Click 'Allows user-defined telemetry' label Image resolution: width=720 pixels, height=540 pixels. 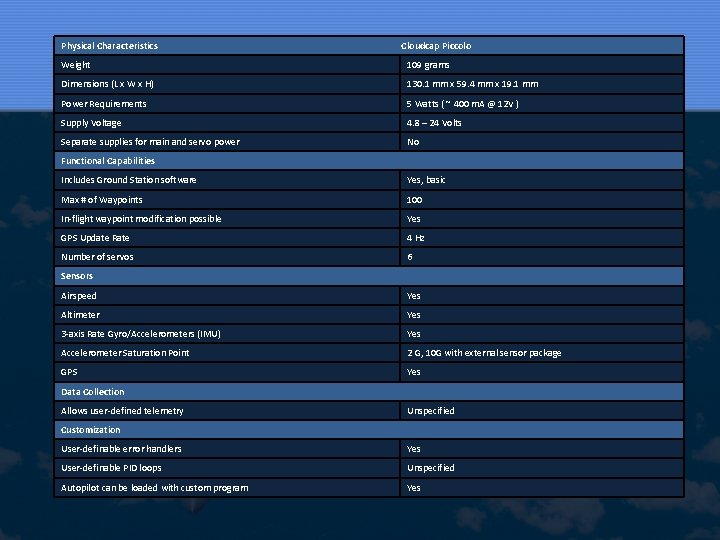122,411
